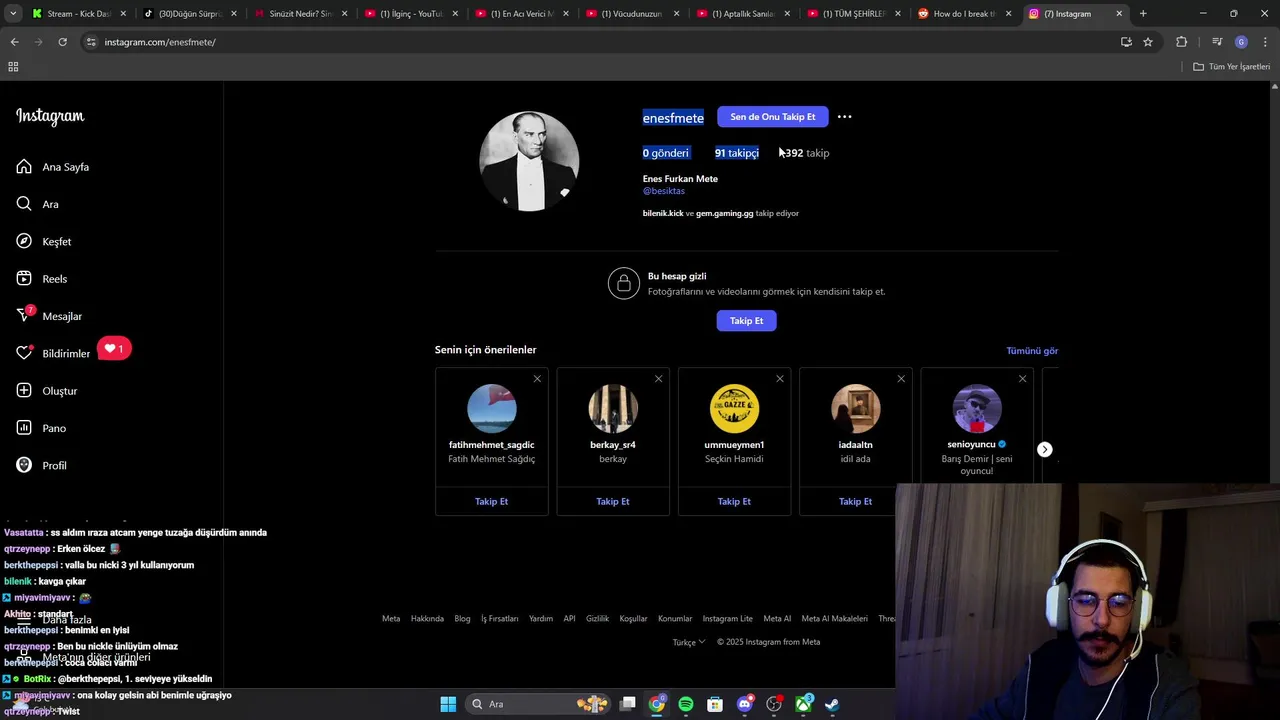The width and height of the screenshot is (1280, 720).
Task: Click the install app icon in address bar
Action: click(x=1126, y=42)
